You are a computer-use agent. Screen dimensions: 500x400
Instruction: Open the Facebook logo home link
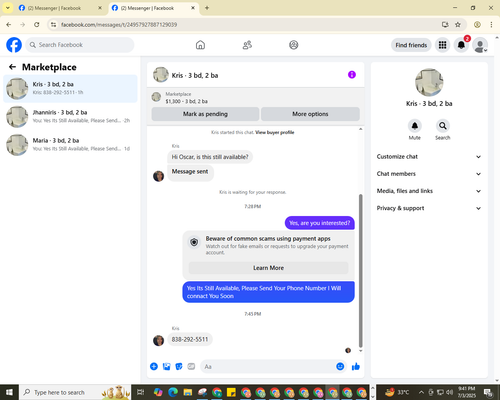[x=14, y=45]
